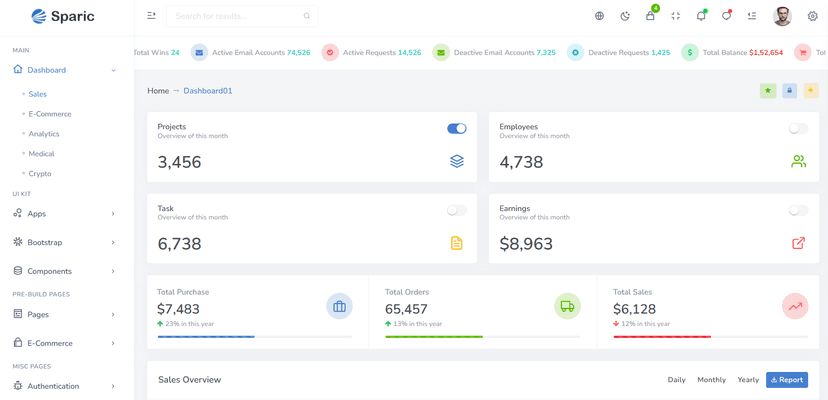Click the Sparic logo
828x400 pixels.
(x=63, y=16)
